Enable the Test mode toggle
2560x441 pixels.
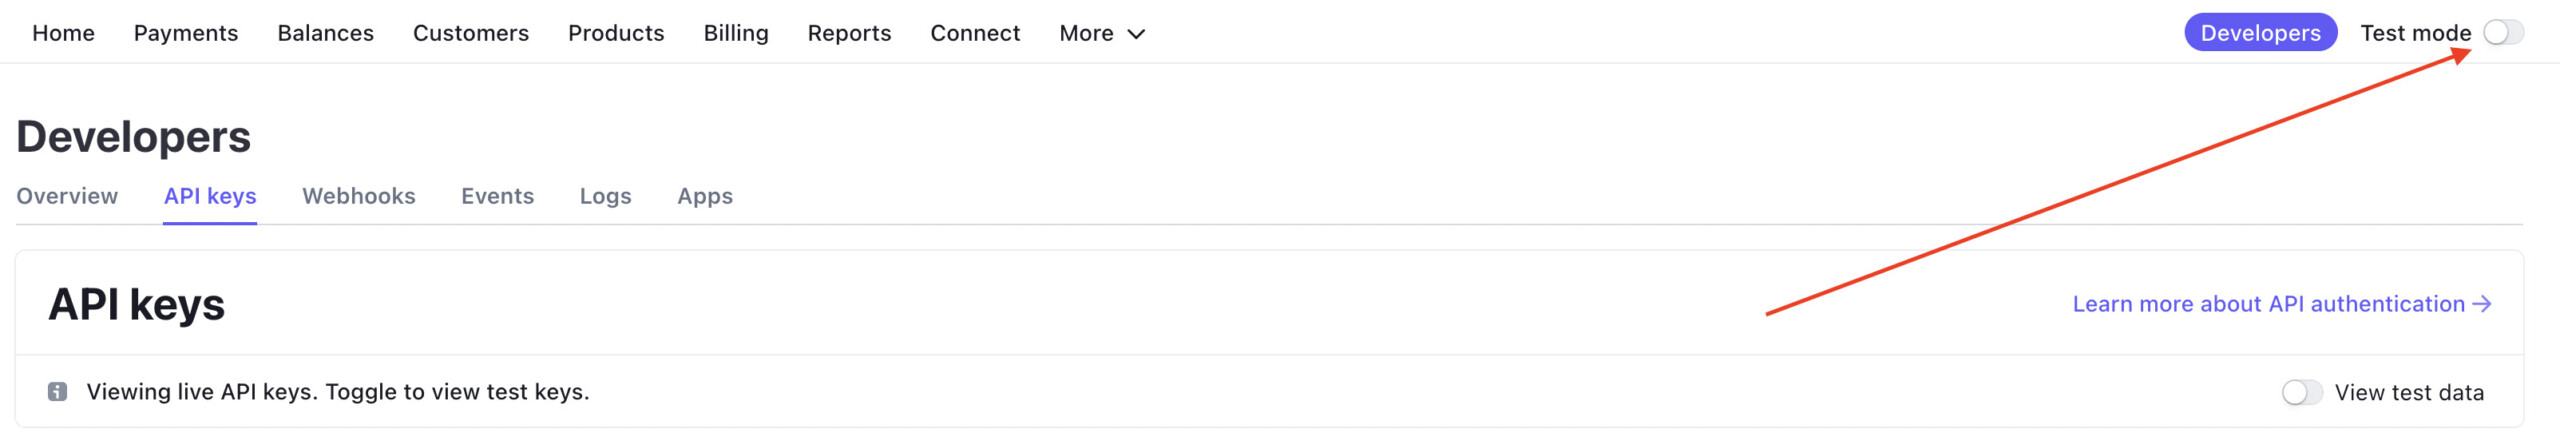2503,33
